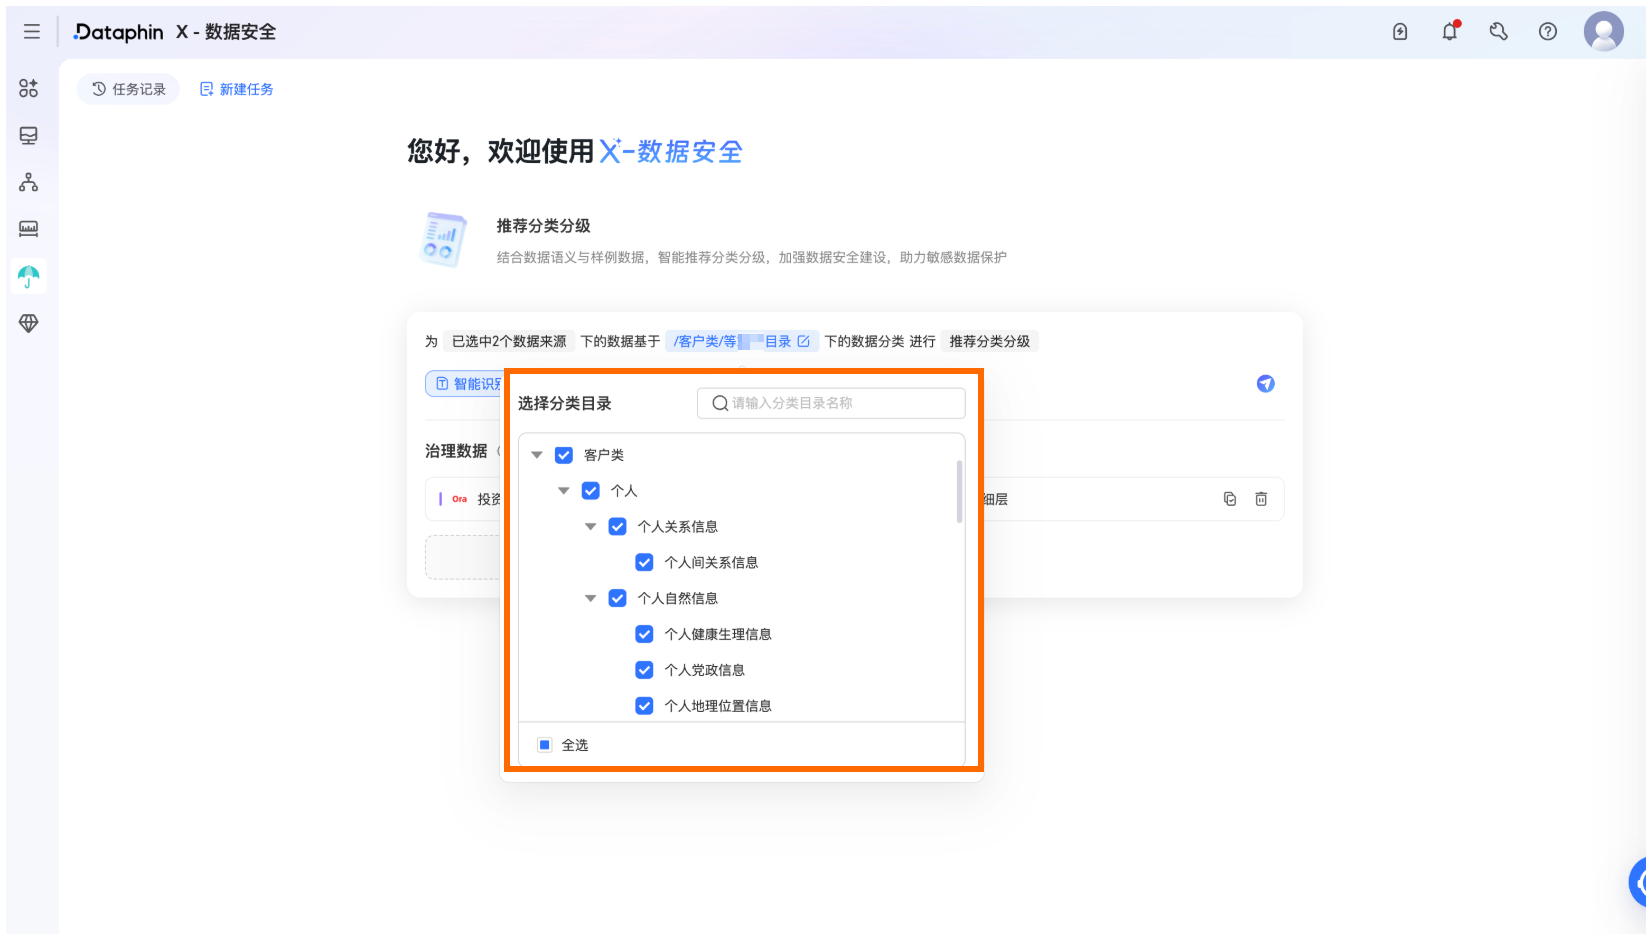
Task: Collapse the 个人关系信息 tree node
Action: [591, 527]
